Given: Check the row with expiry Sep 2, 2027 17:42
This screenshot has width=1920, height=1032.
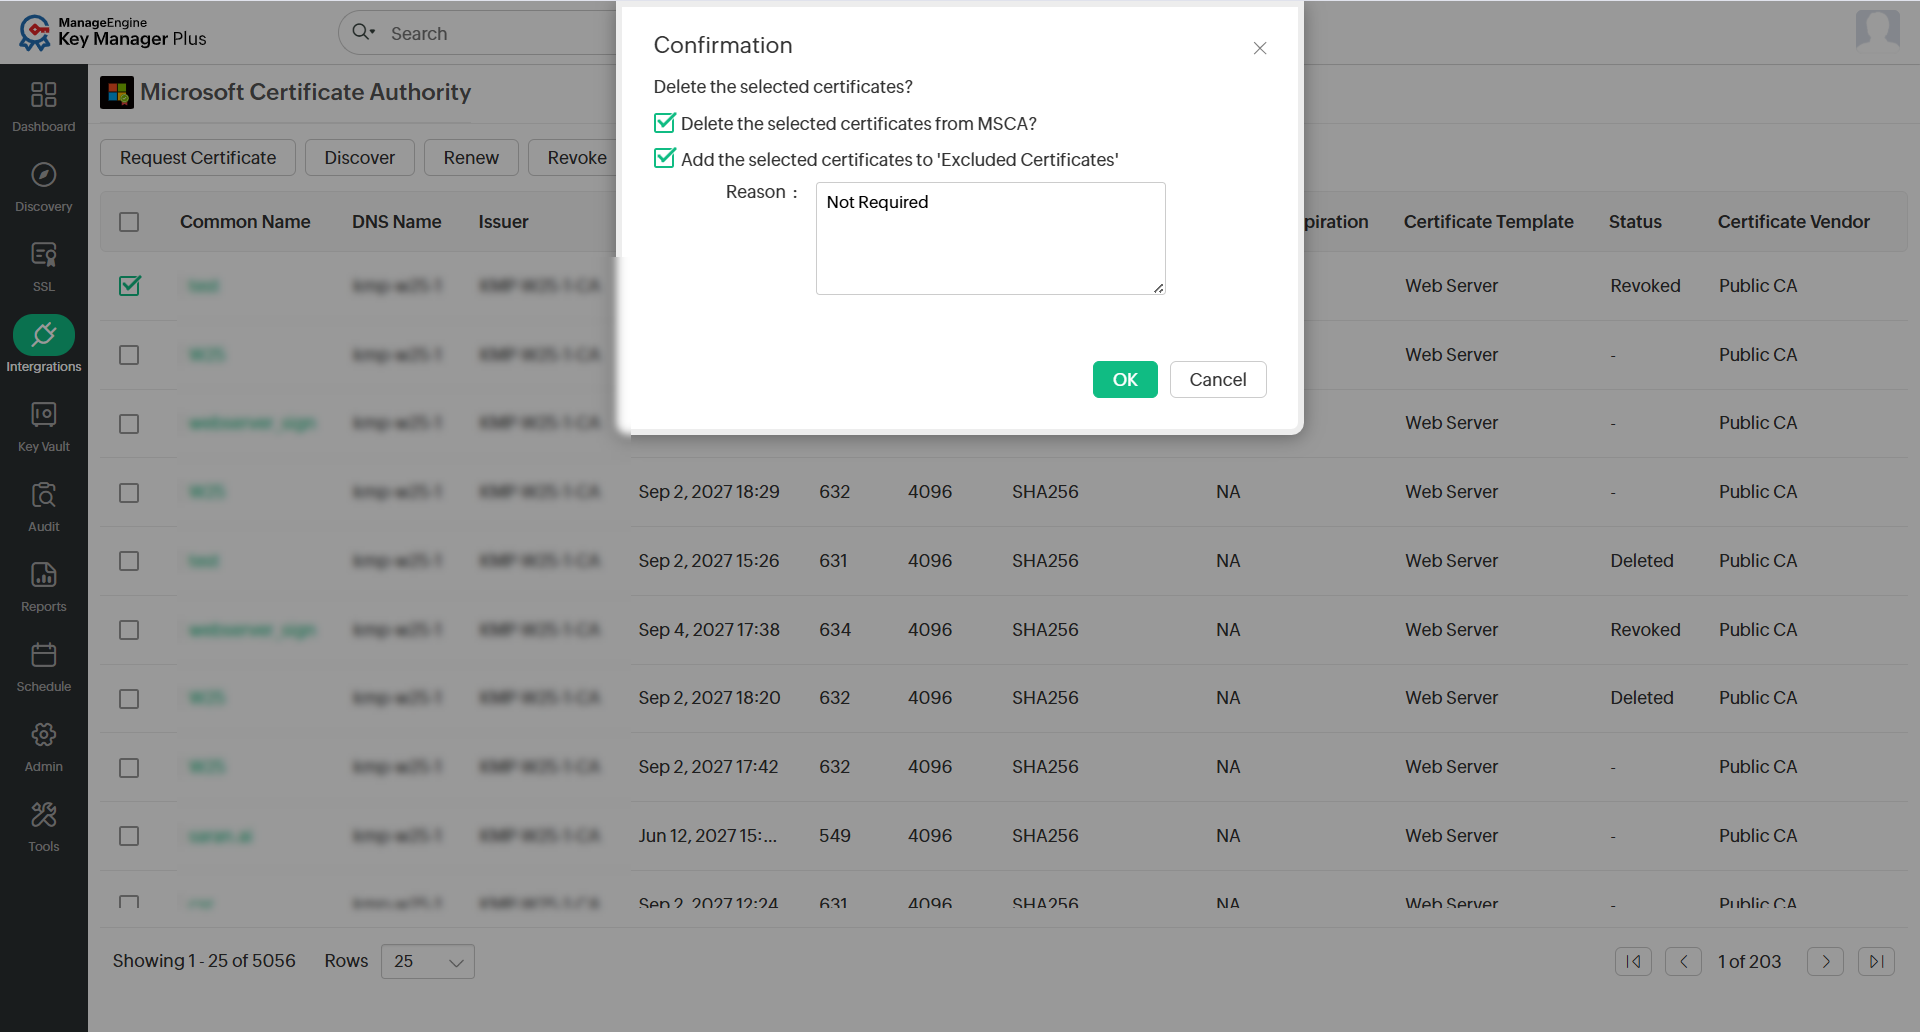Looking at the screenshot, I should click(129, 768).
